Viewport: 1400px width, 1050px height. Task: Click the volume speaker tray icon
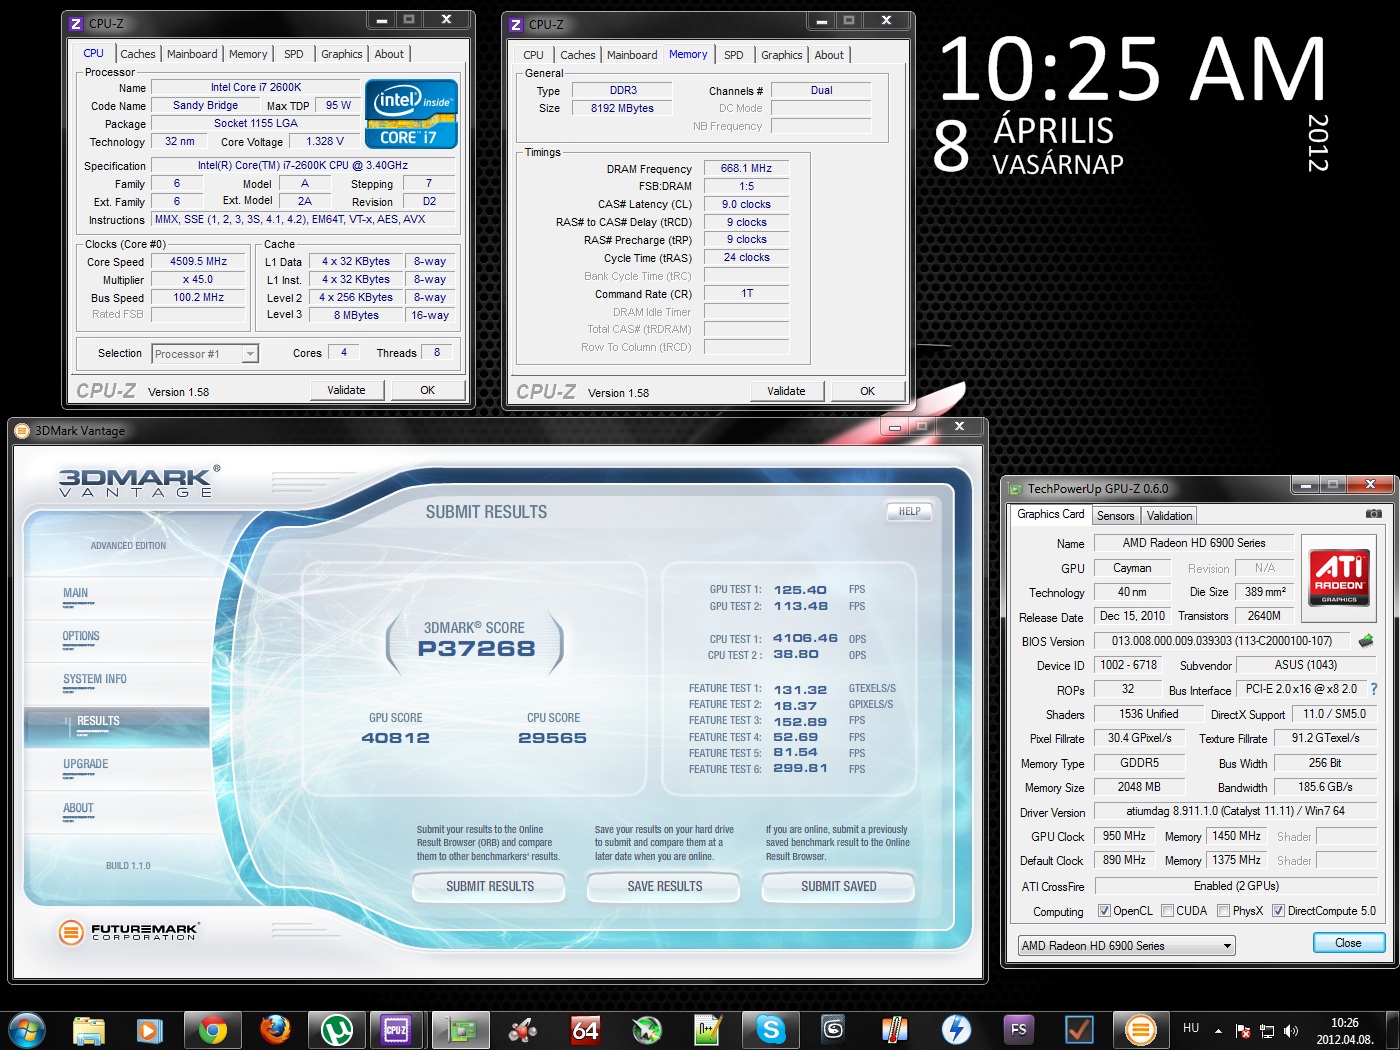(1291, 1031)
